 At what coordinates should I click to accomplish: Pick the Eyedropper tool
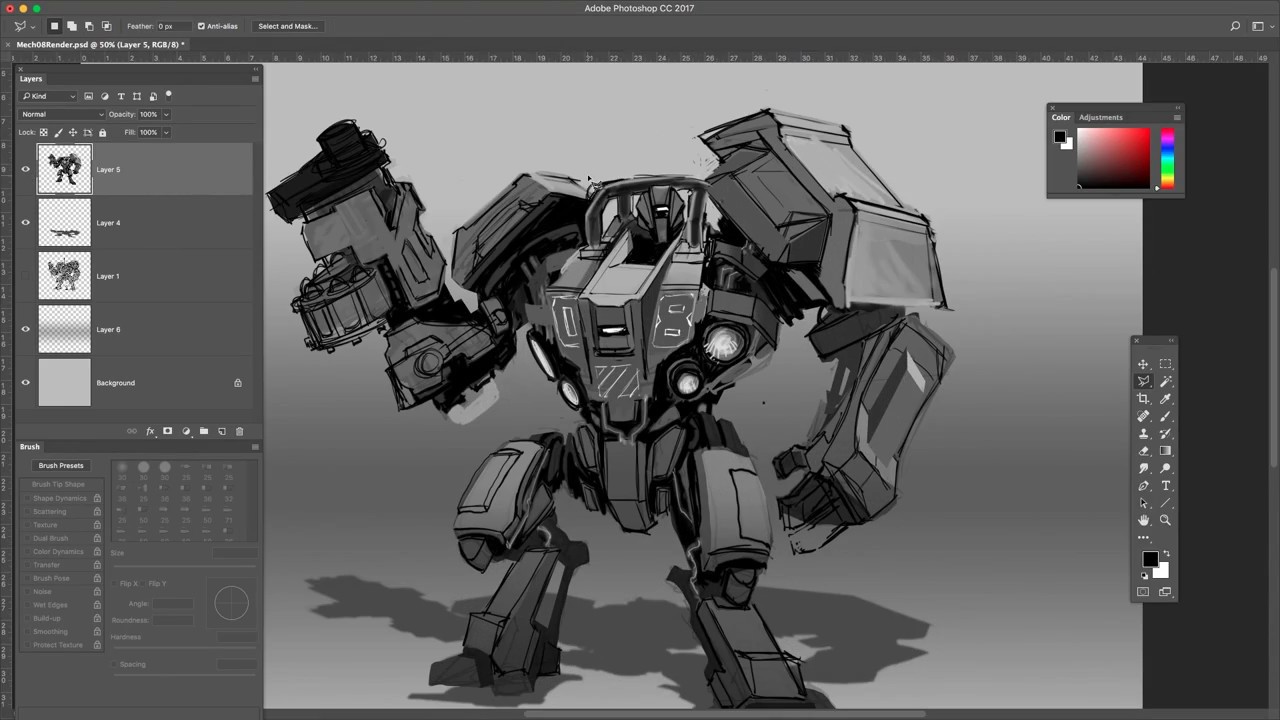[x=1165, y=399]
